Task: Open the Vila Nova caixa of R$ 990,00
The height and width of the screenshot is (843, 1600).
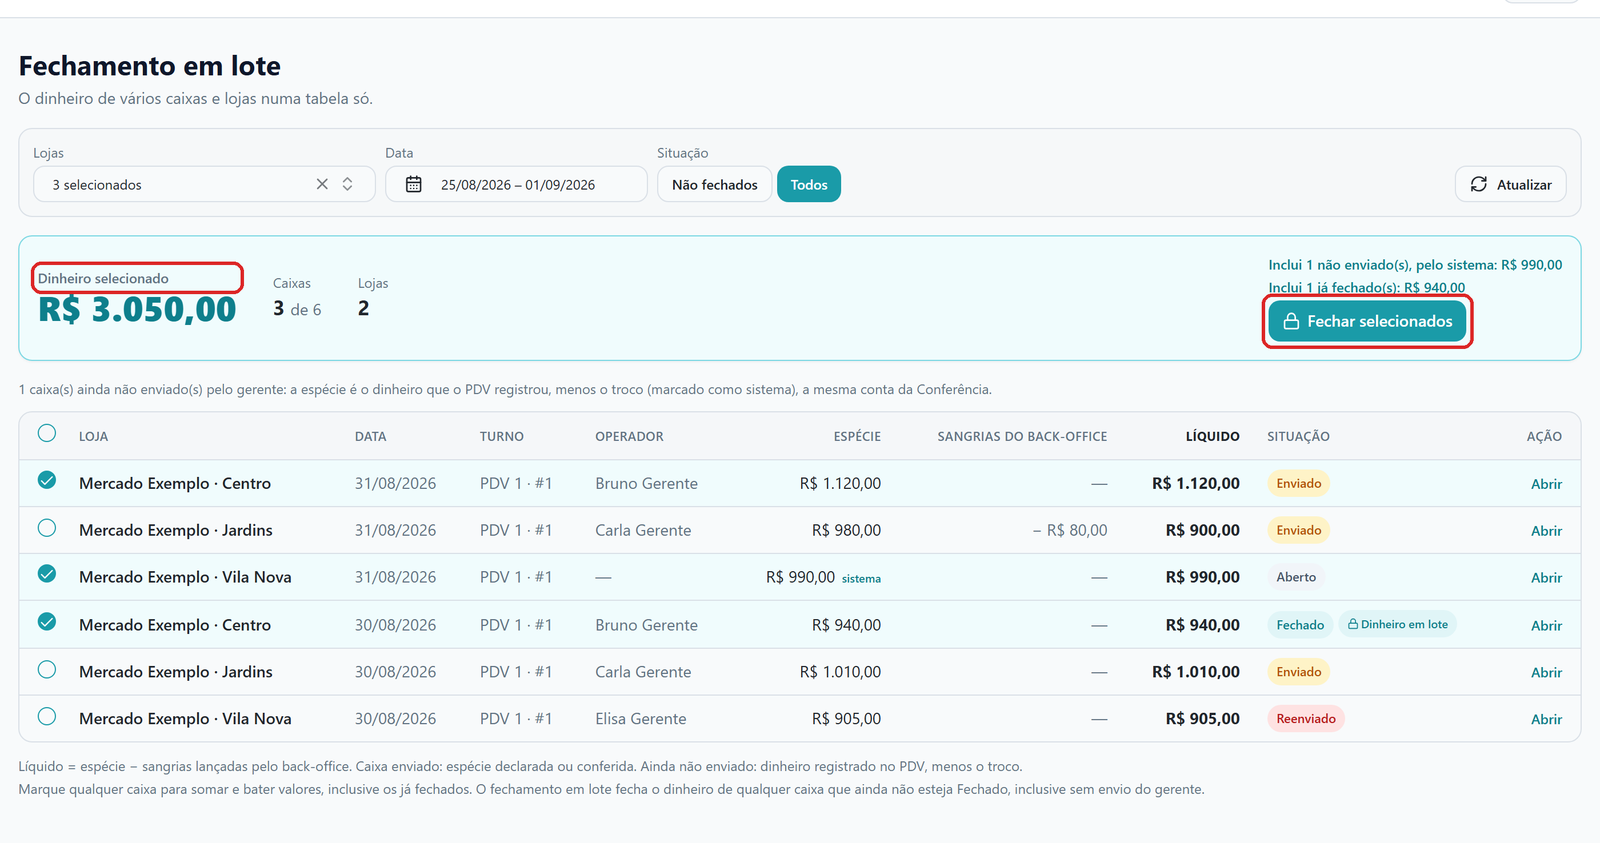Action: [1546, 578]
